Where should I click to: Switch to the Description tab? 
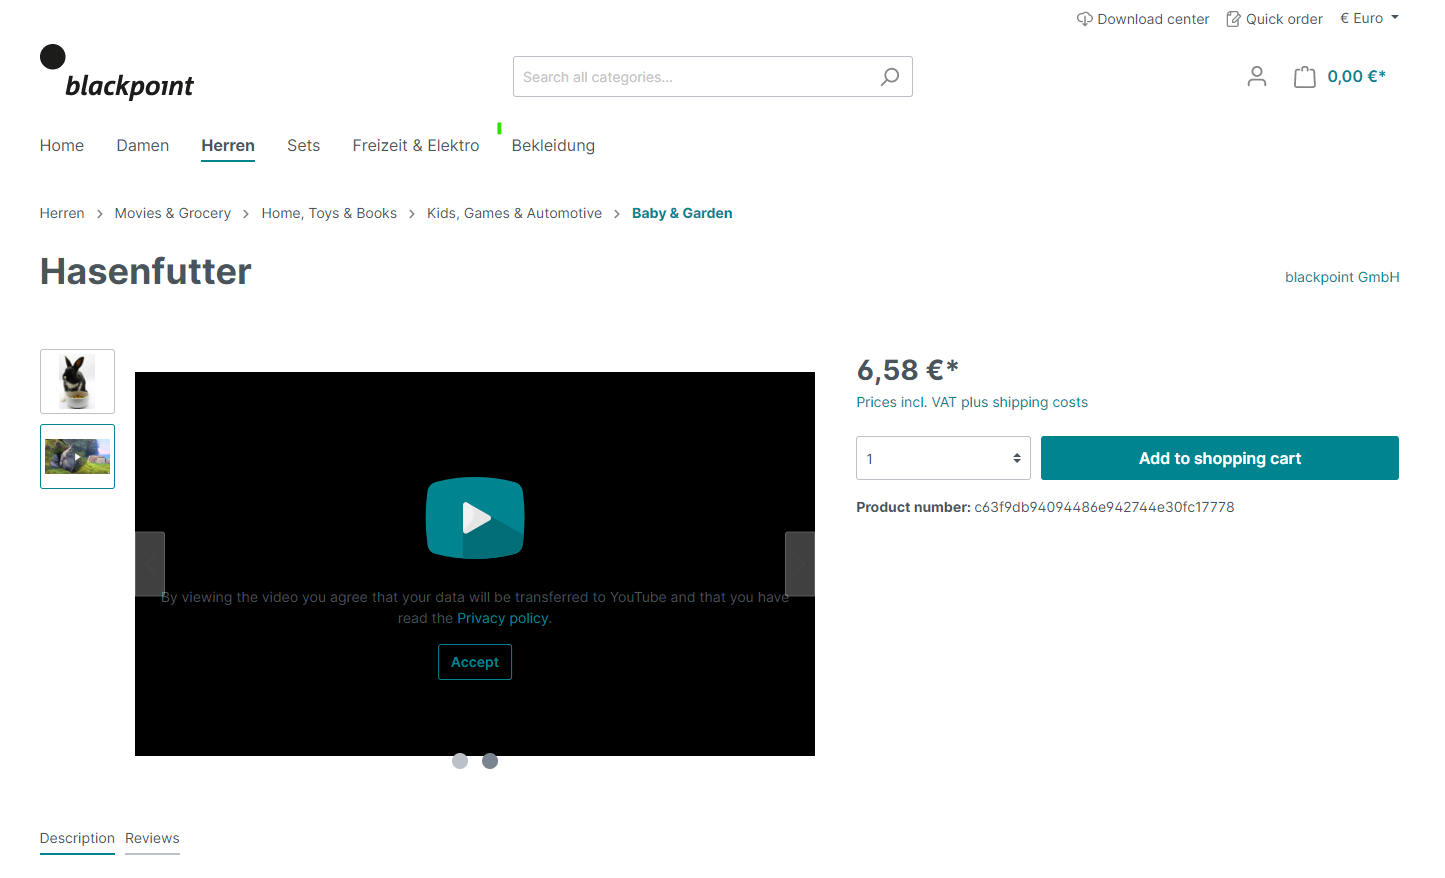(77, 838)
